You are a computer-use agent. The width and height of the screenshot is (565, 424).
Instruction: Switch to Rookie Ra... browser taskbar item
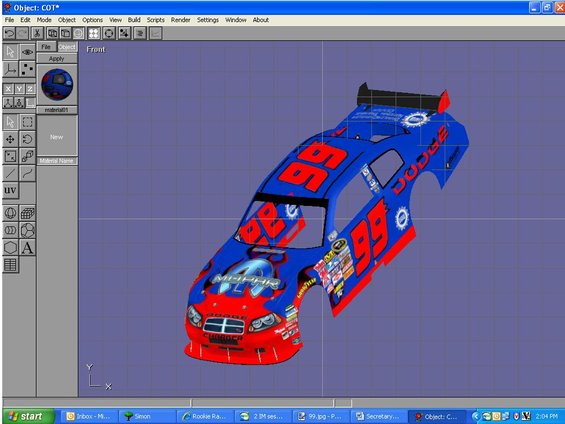click(x=204, y=416)
